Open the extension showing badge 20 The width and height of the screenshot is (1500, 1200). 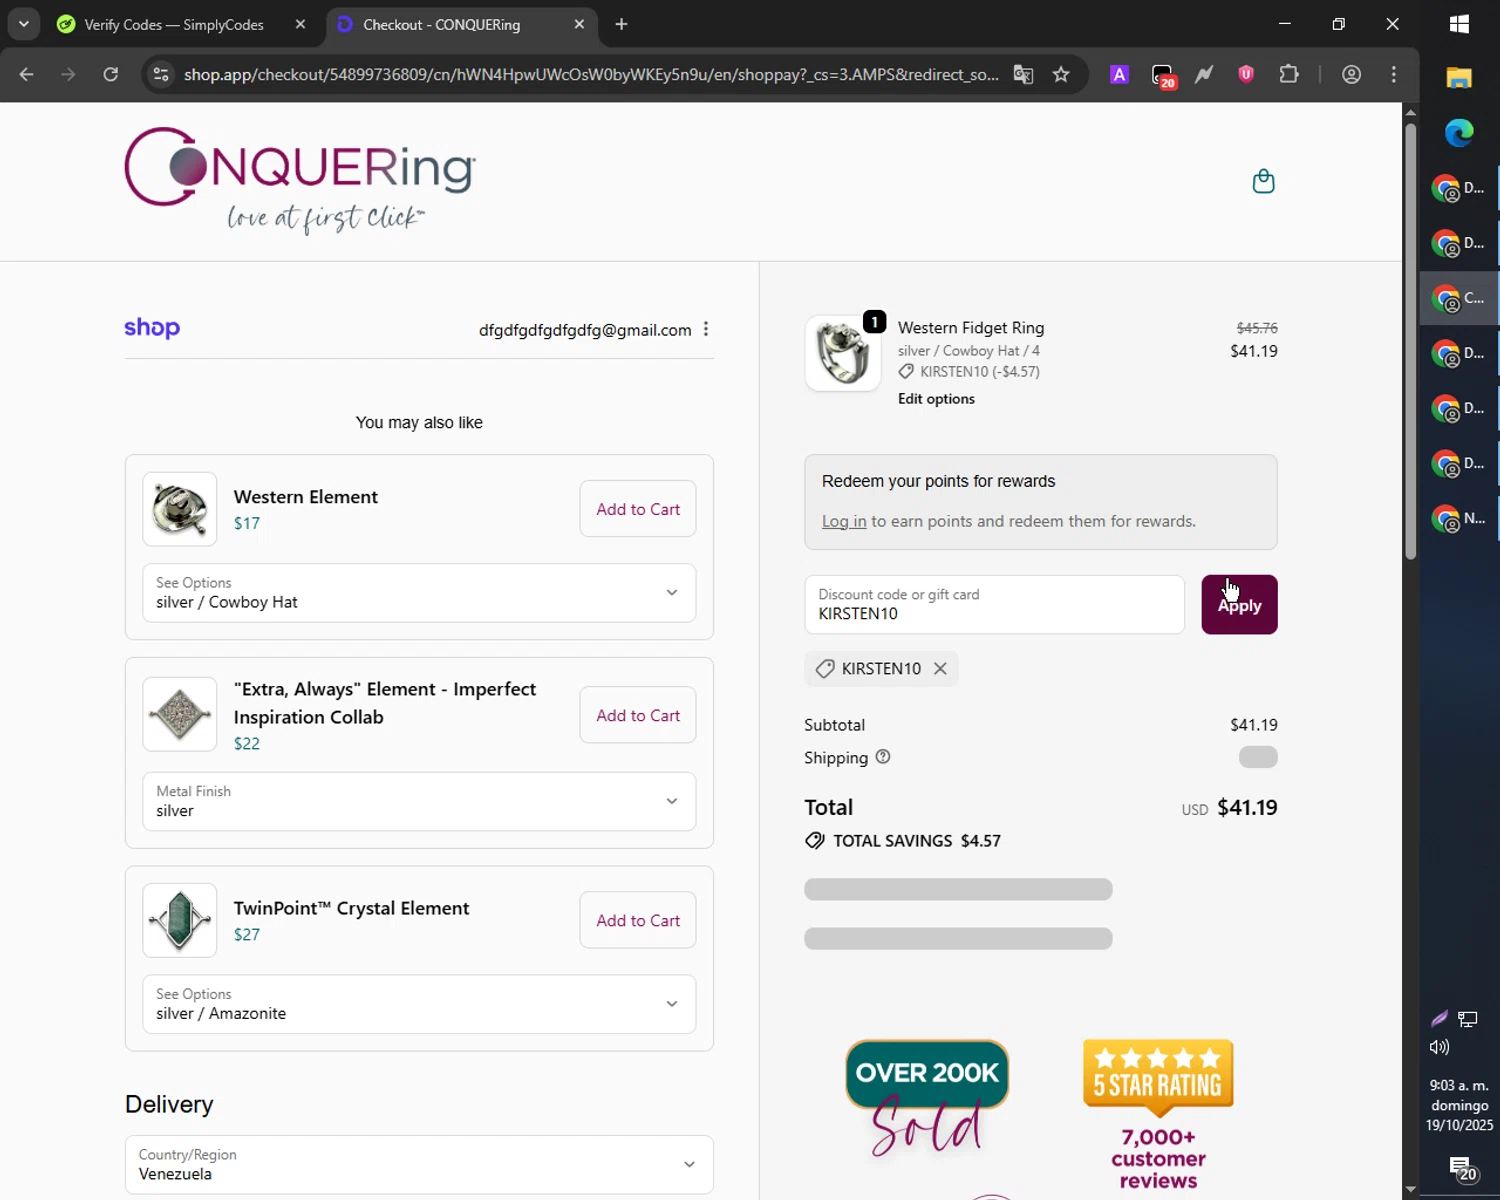coord(1162,75)
